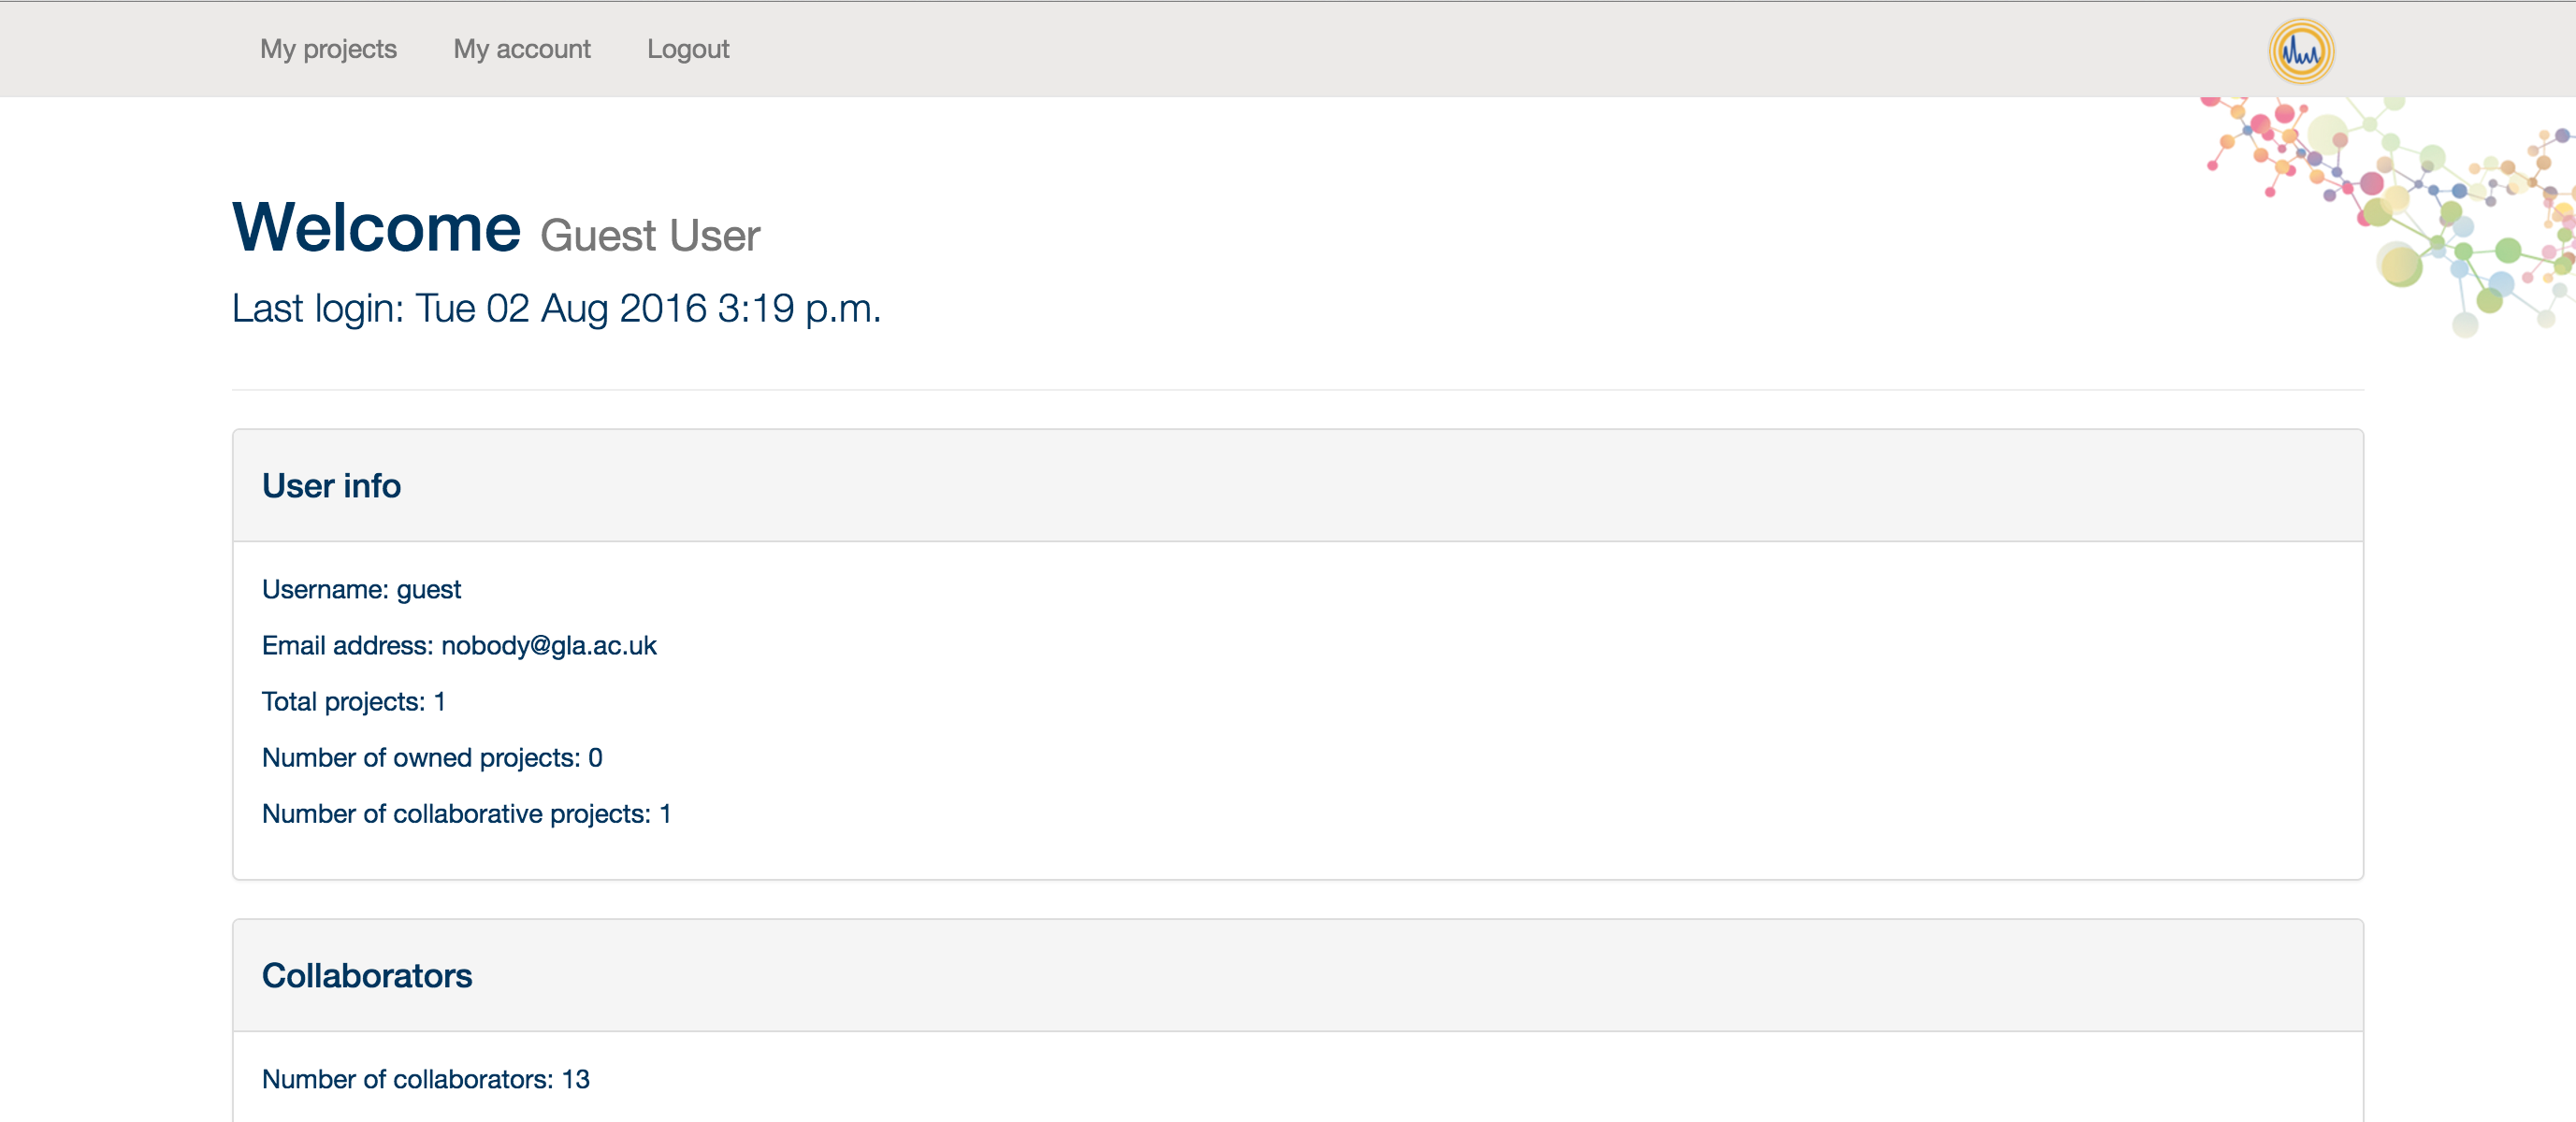Click the User info panel header
This screenshot has width=2576, height=1122.
[1298, 486]
